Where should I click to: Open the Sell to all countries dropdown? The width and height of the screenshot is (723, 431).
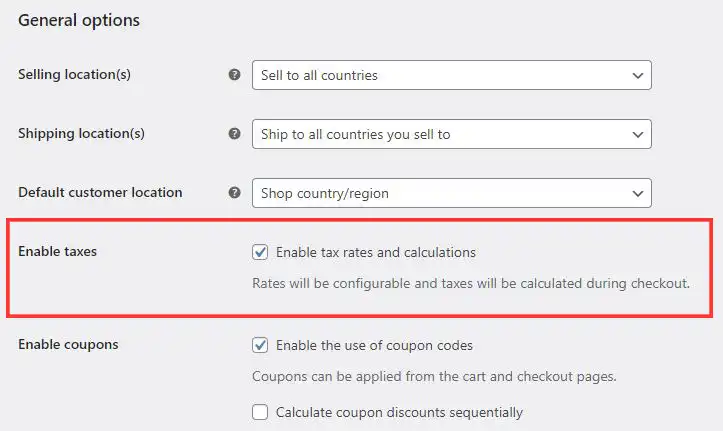452,75
